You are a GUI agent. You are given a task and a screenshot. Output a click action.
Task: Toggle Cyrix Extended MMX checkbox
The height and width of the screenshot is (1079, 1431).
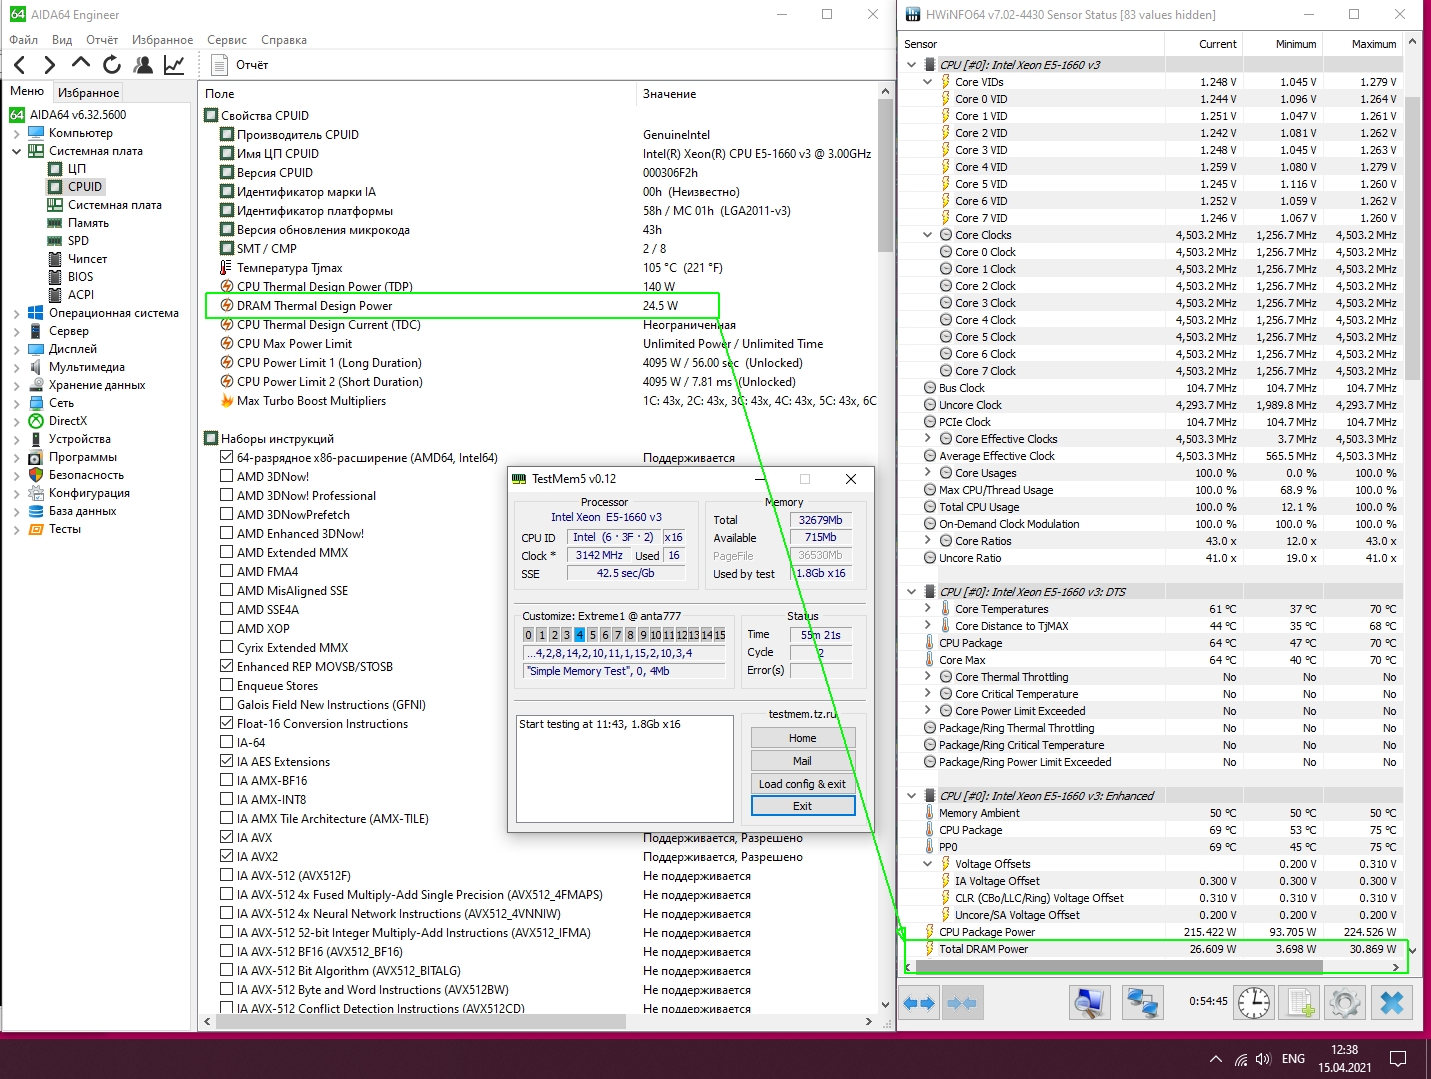point(227,648)
